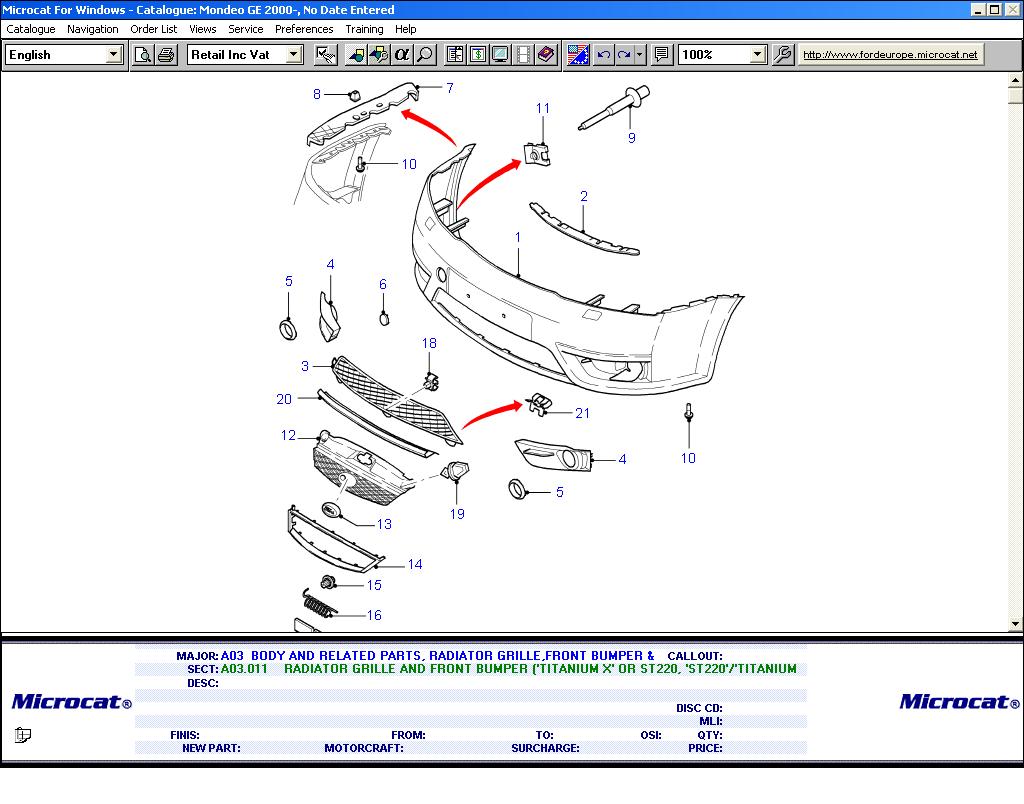Open the Order List menu
This screenshot has width=1024, height=804.
coord(153,29)
